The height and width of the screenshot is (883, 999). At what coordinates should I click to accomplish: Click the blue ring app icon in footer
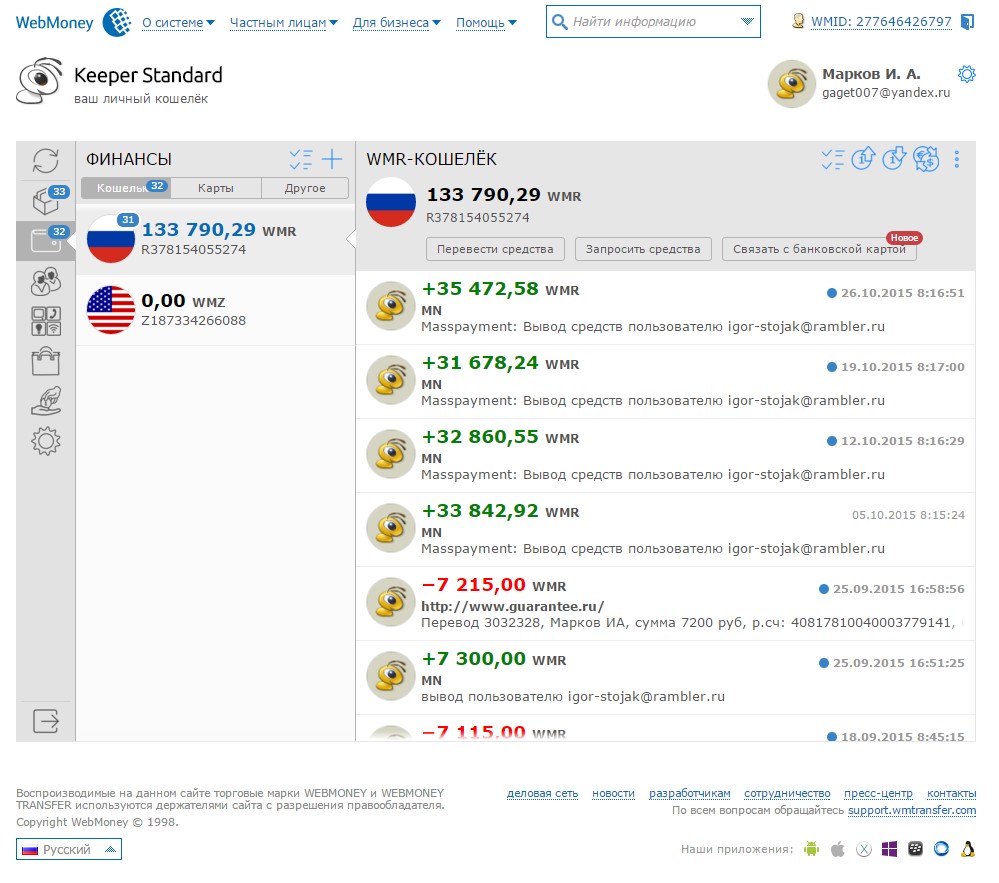pyautogui.click(x=941, y=849)
